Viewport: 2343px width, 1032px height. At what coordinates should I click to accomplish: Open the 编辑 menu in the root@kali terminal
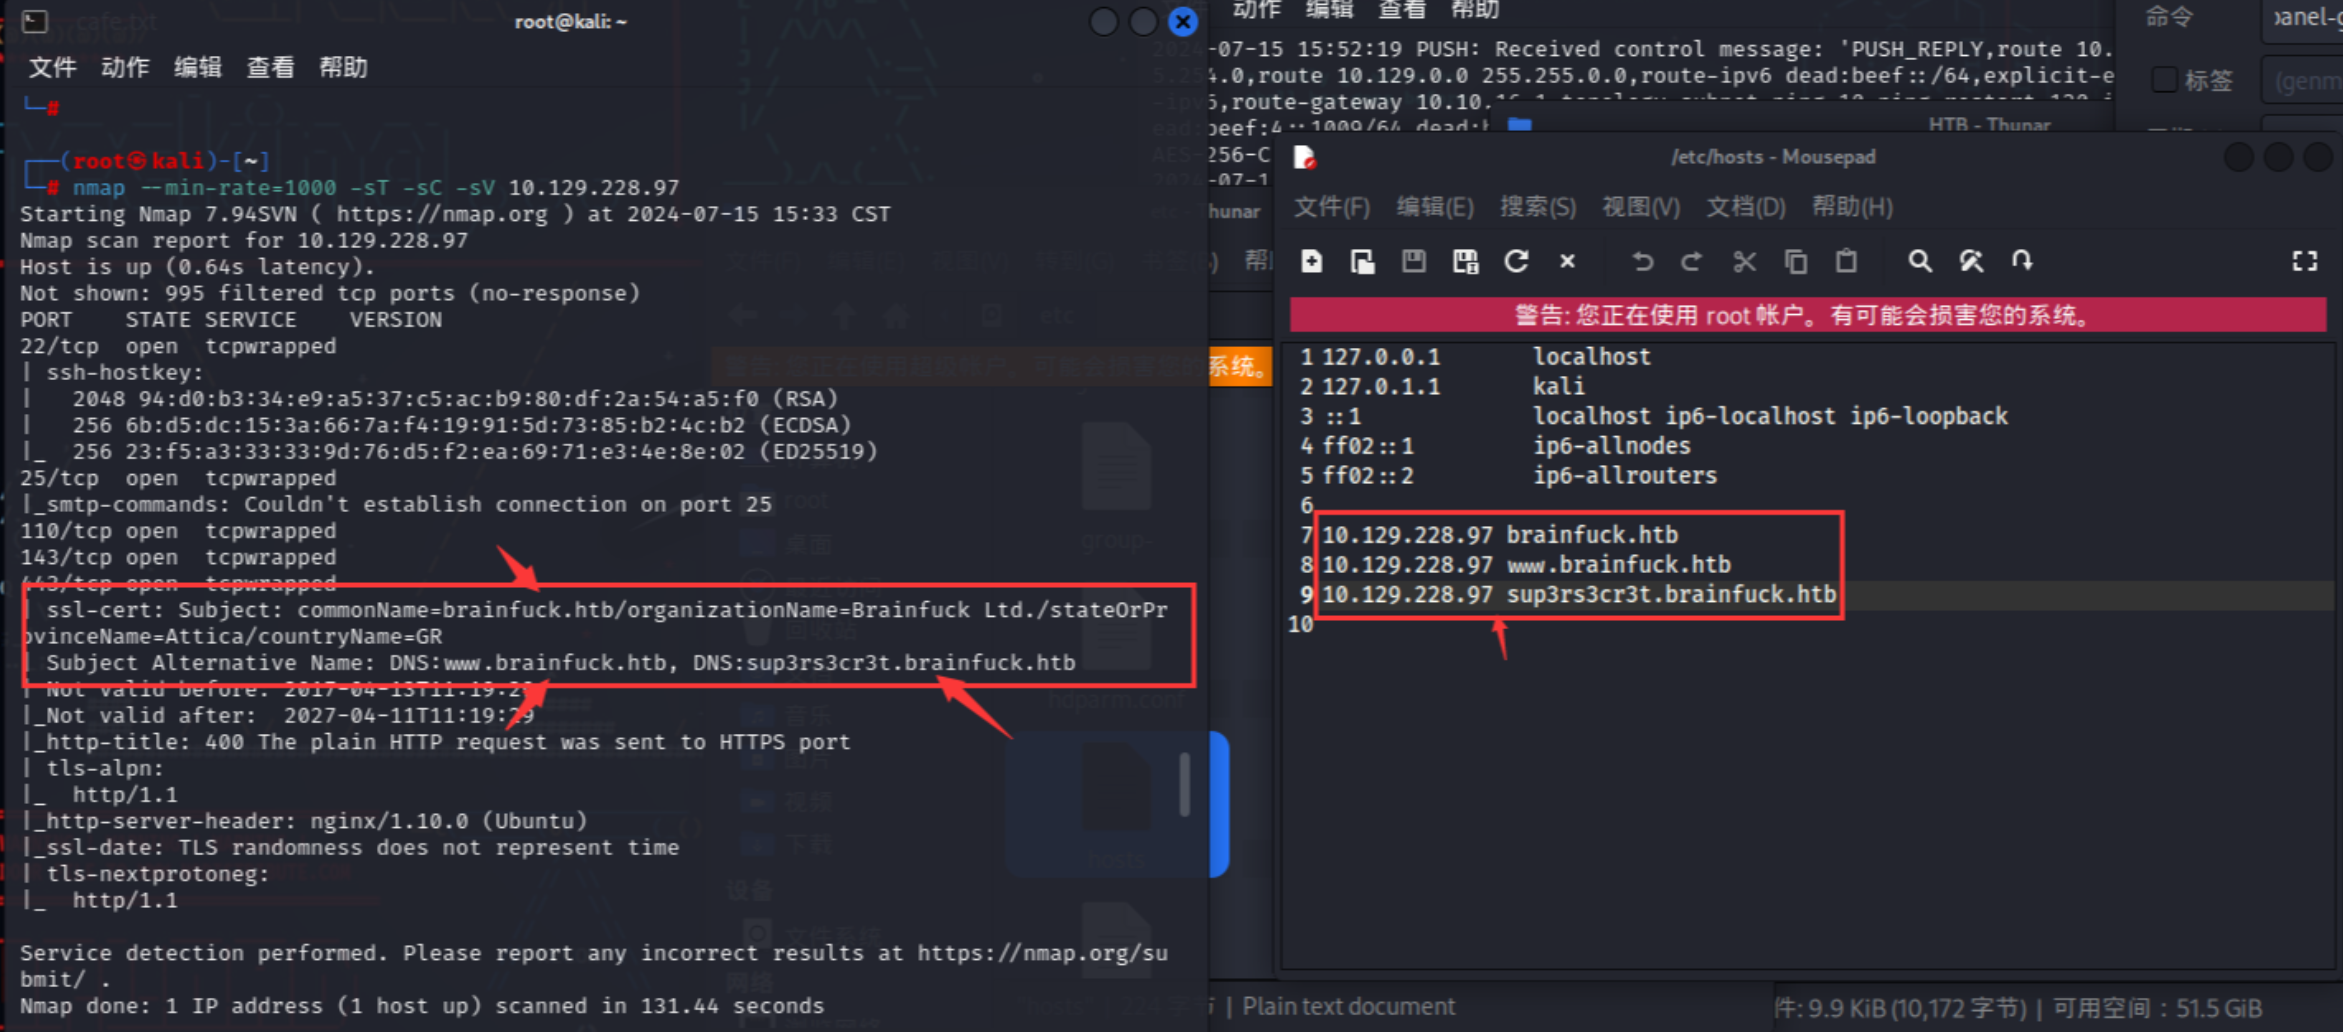coord(197,67)
